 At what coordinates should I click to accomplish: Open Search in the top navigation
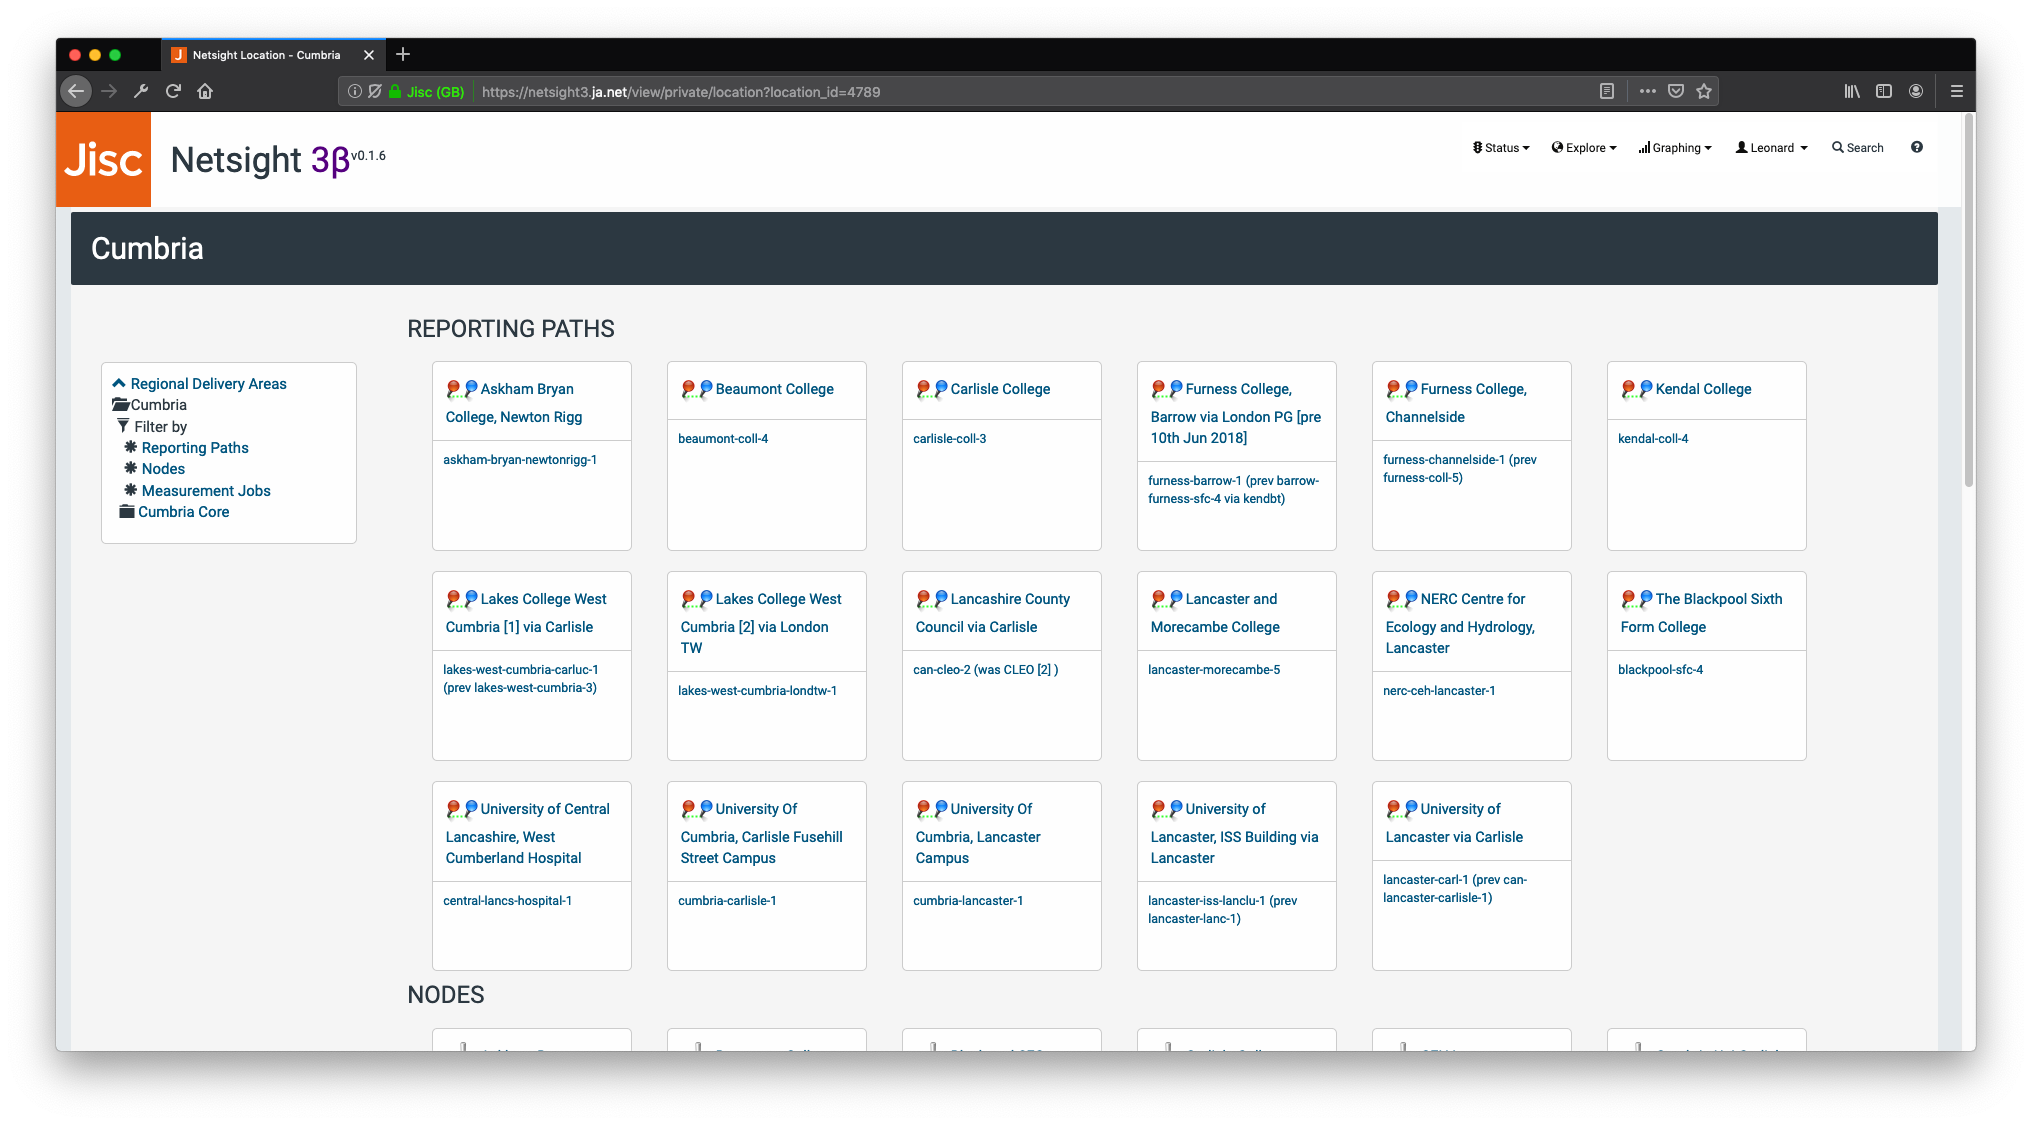click(1858, 148)
